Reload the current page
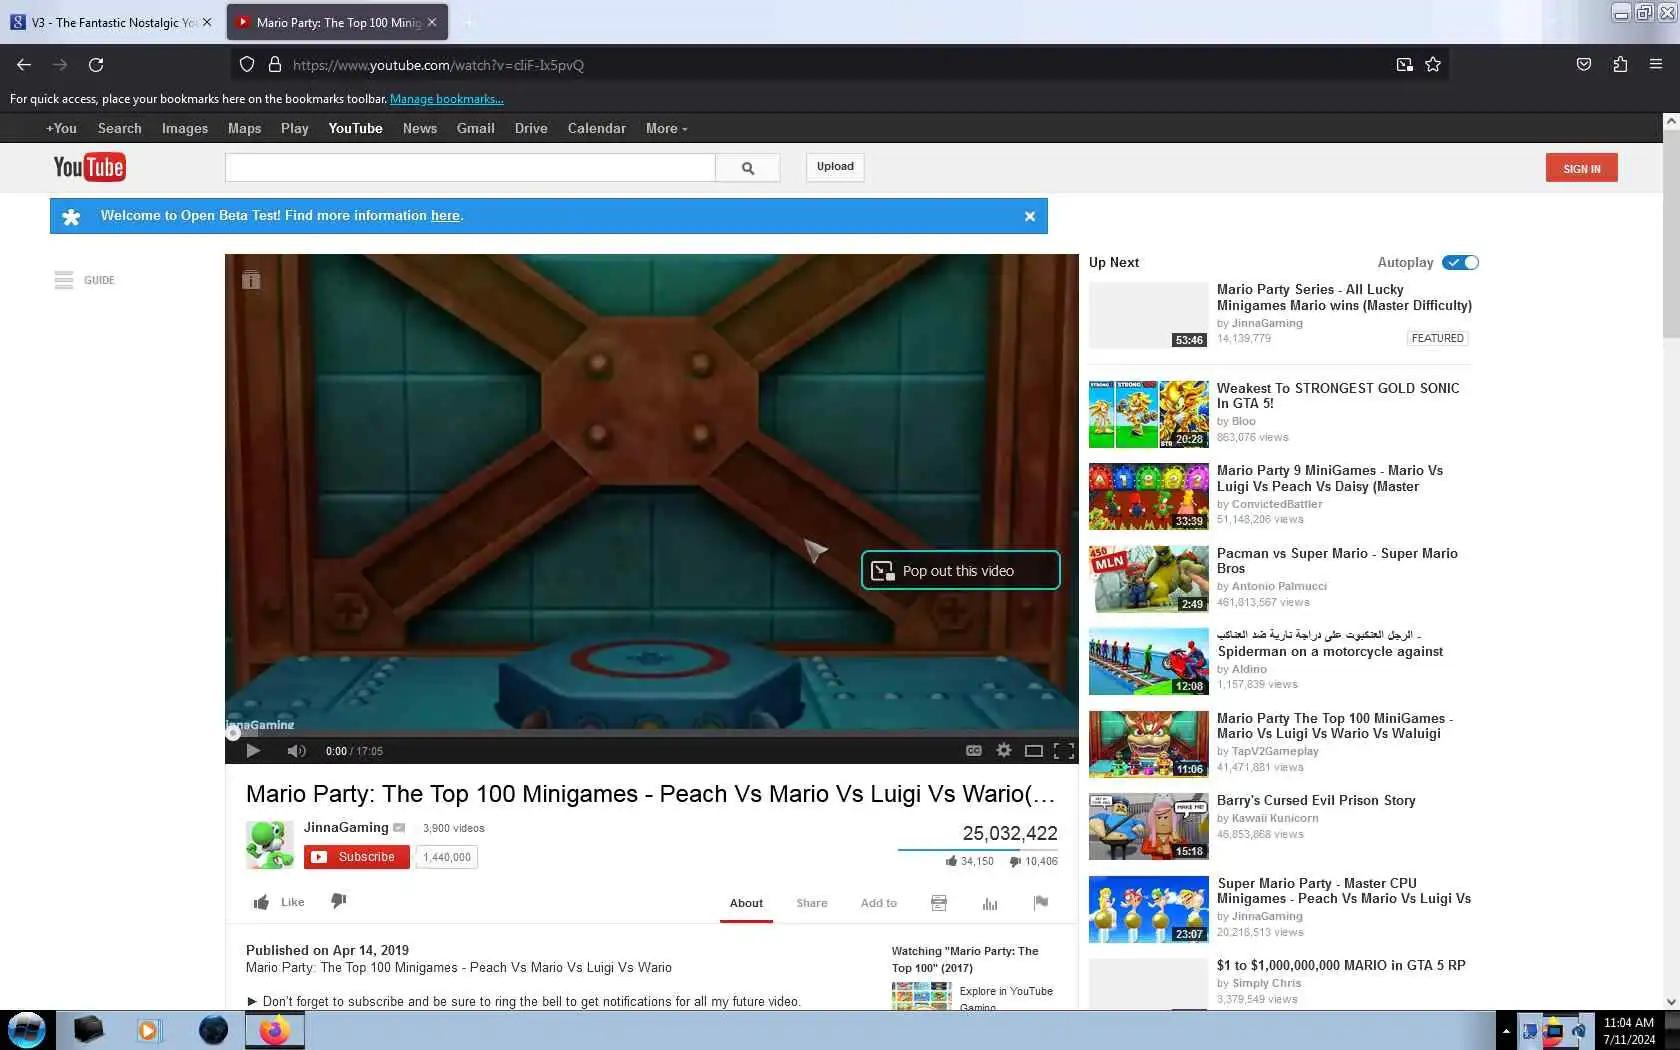The height and width of the screenshot is (1050, 1680). pos(96,65)
